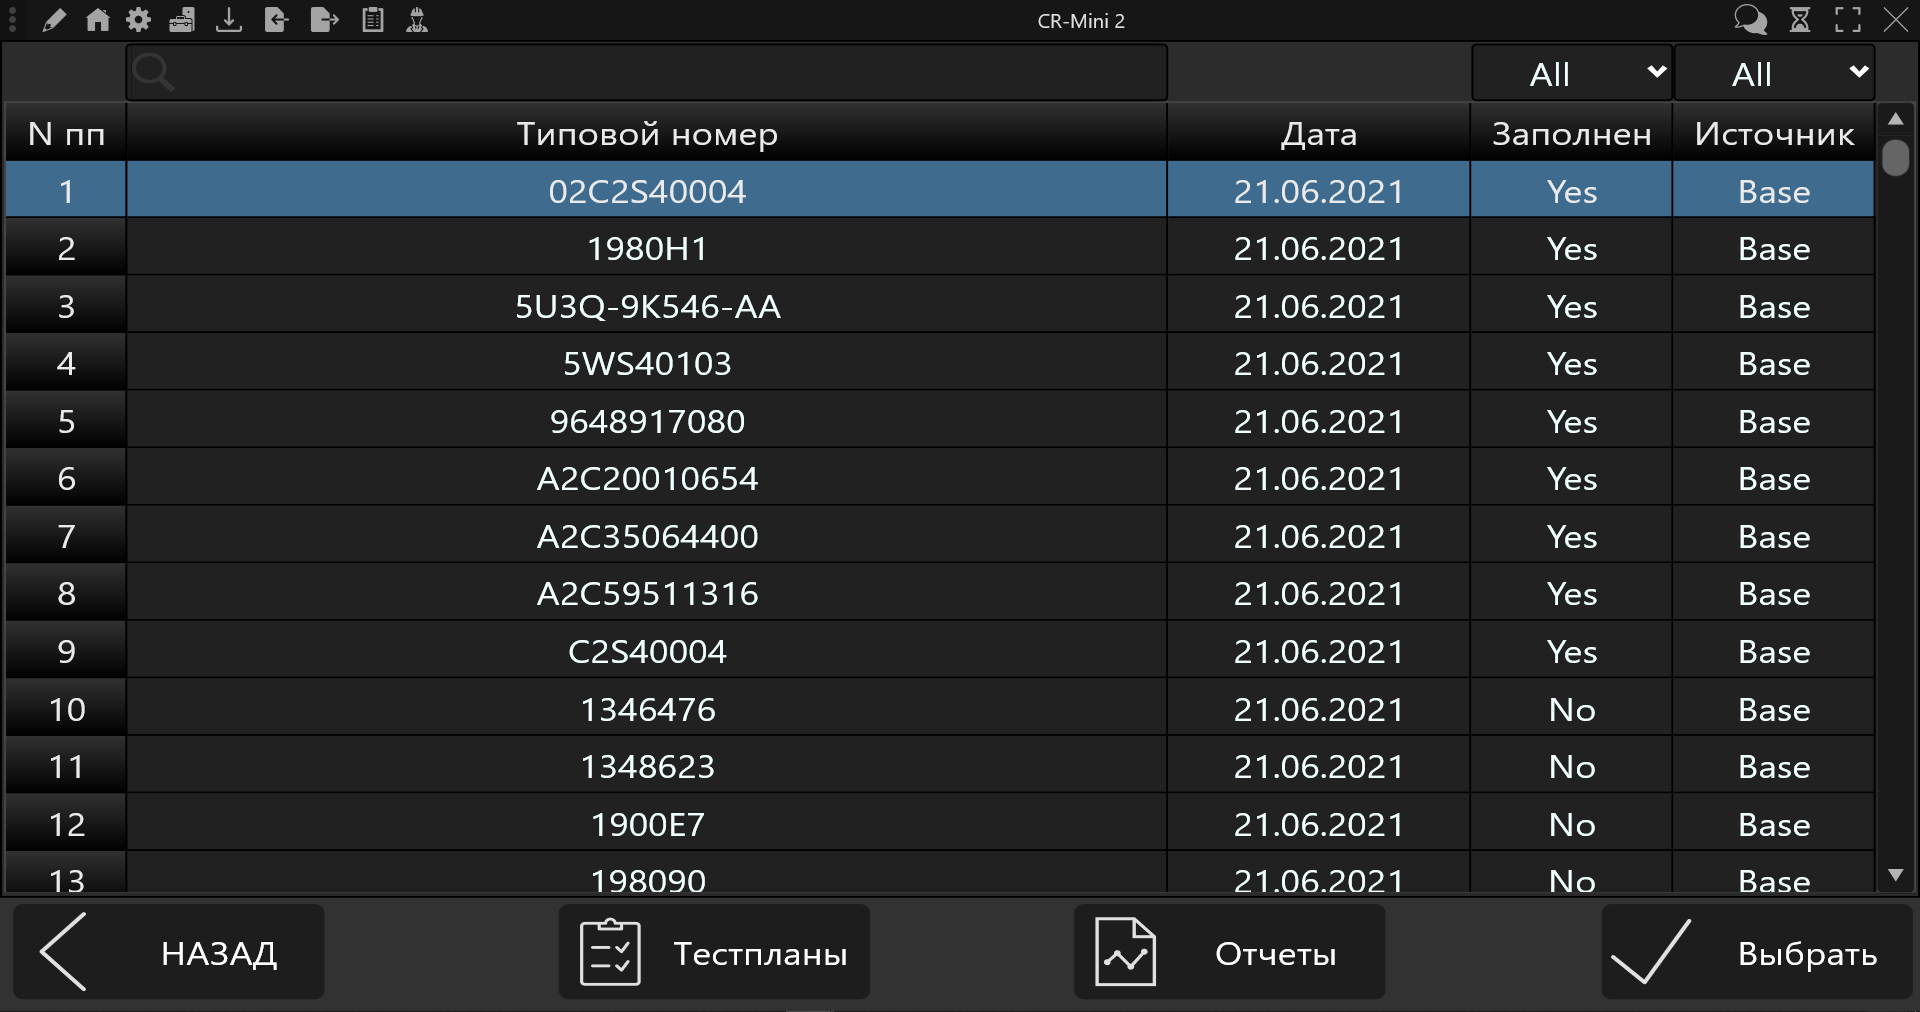Click date cell in row 9648917080
The width and height of the screenshot is (1920, 1012).
[1319, 421]
